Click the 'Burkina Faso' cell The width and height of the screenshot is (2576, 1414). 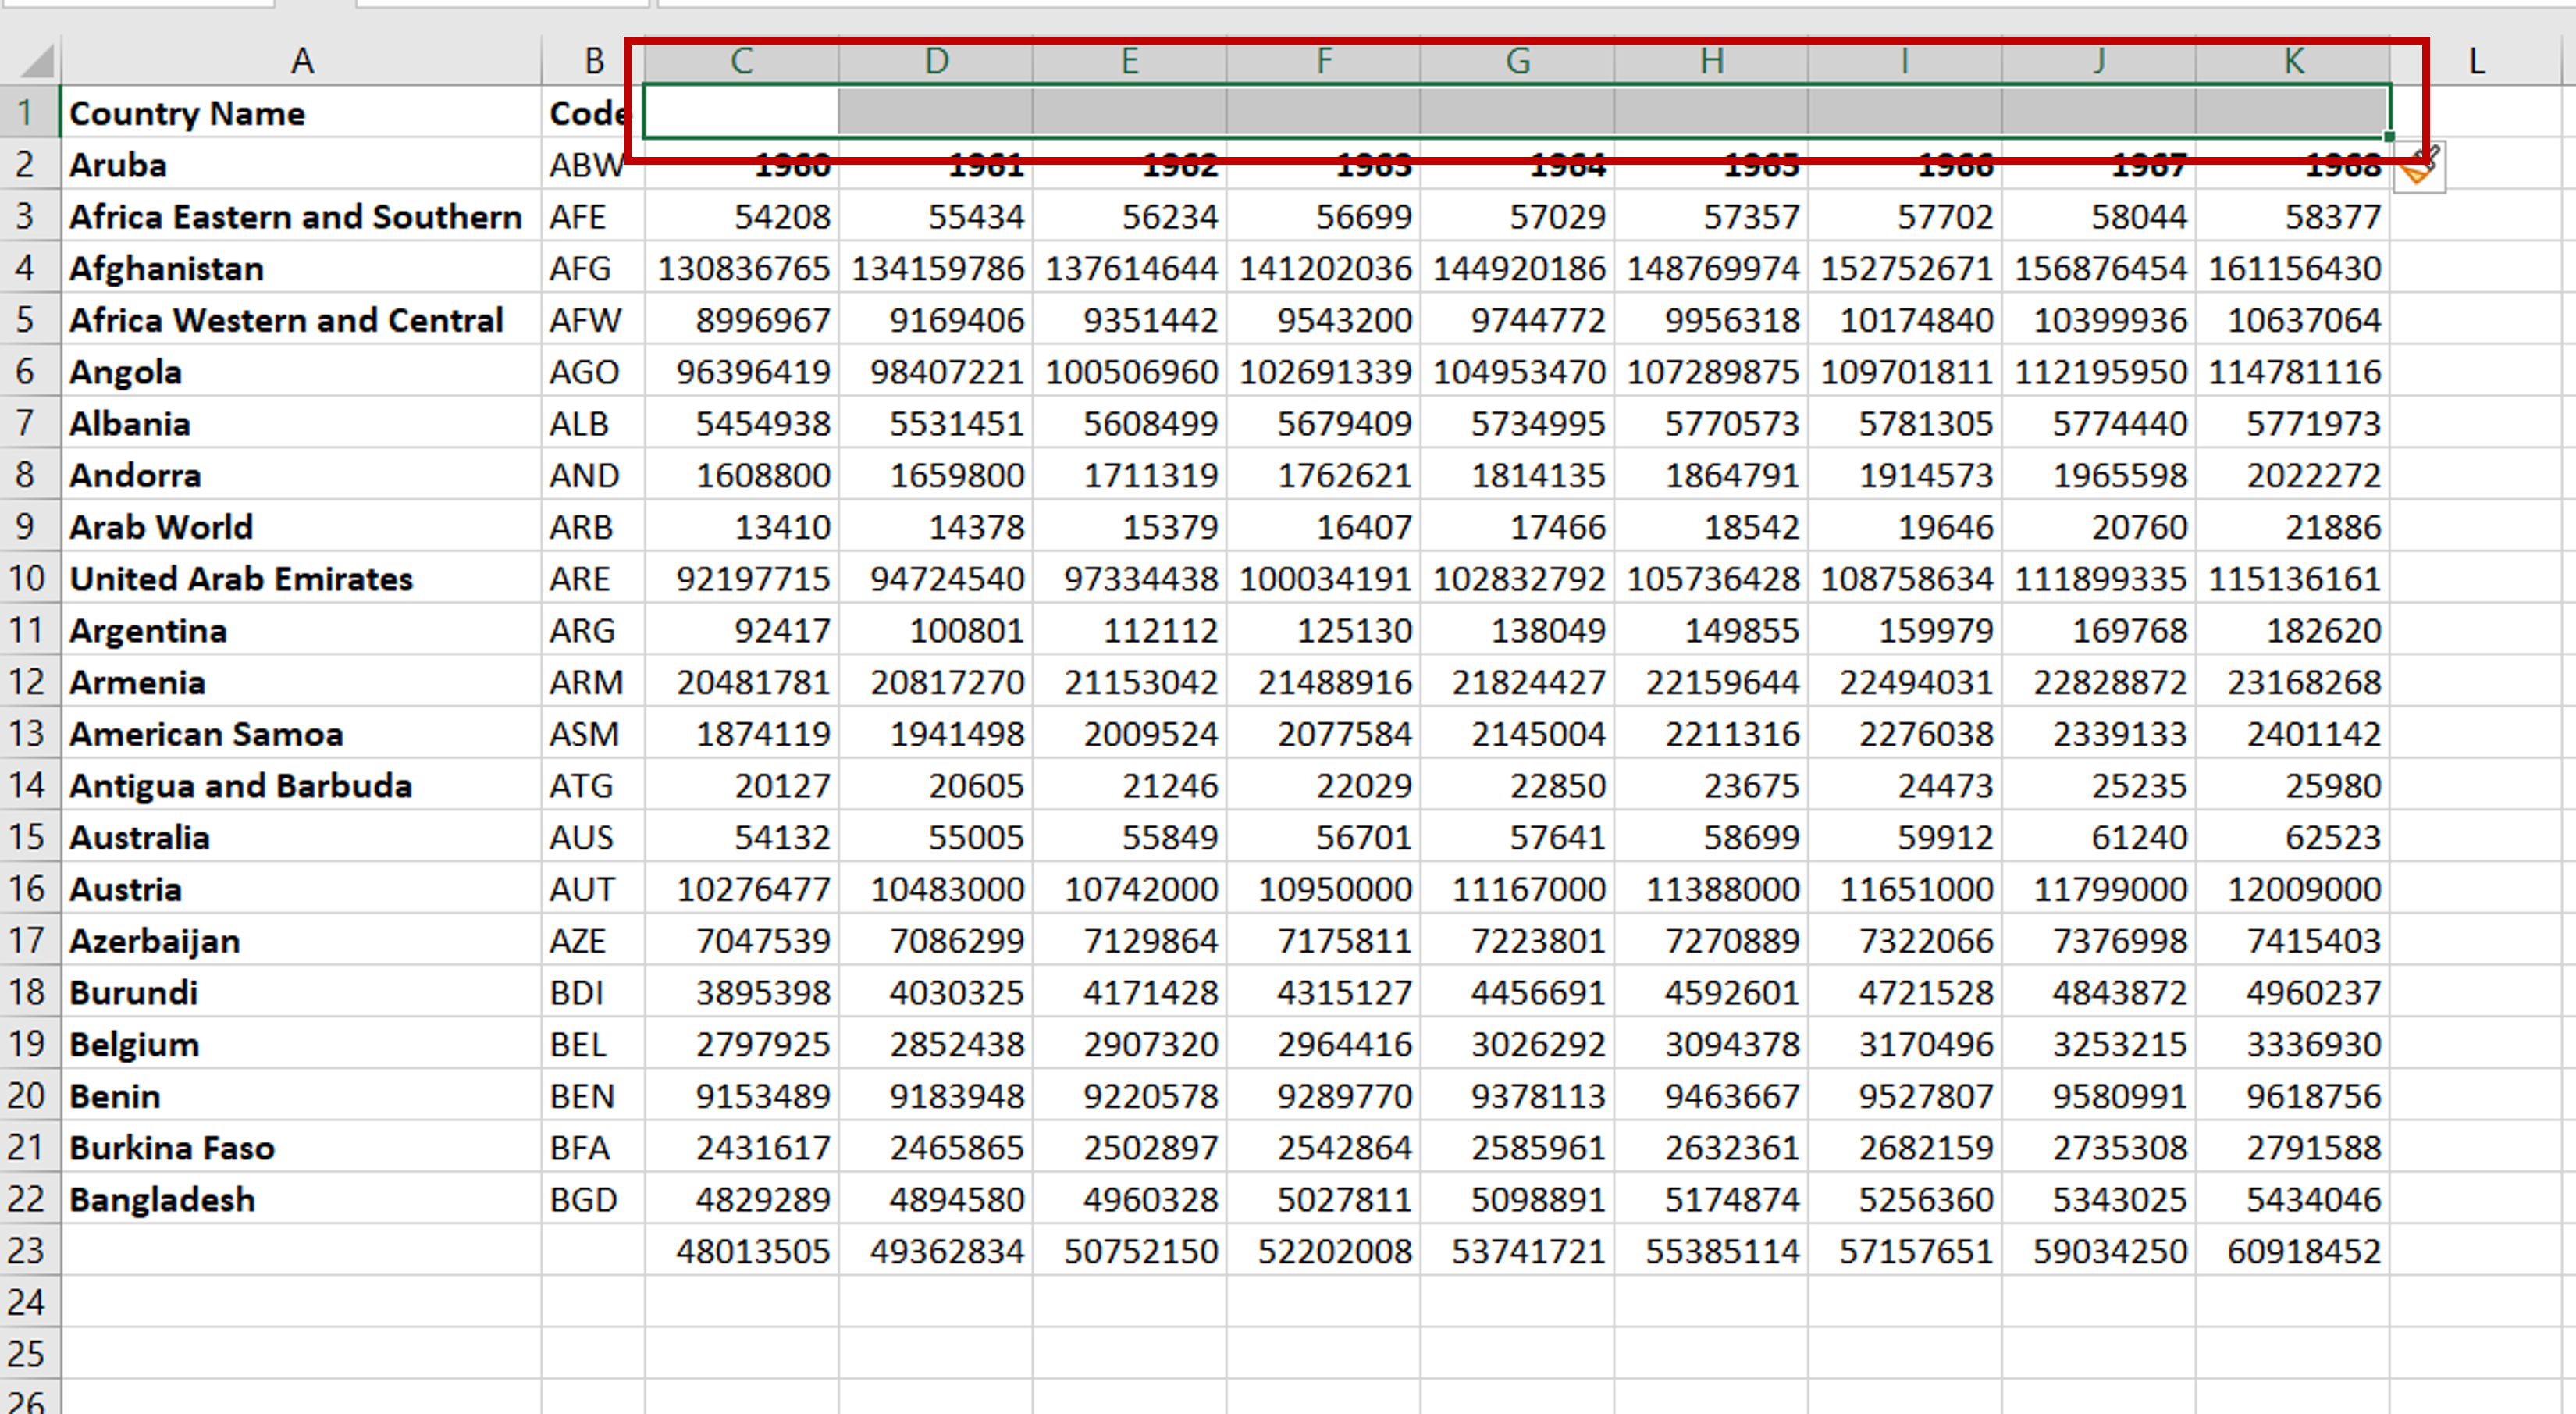[301, 1147]
